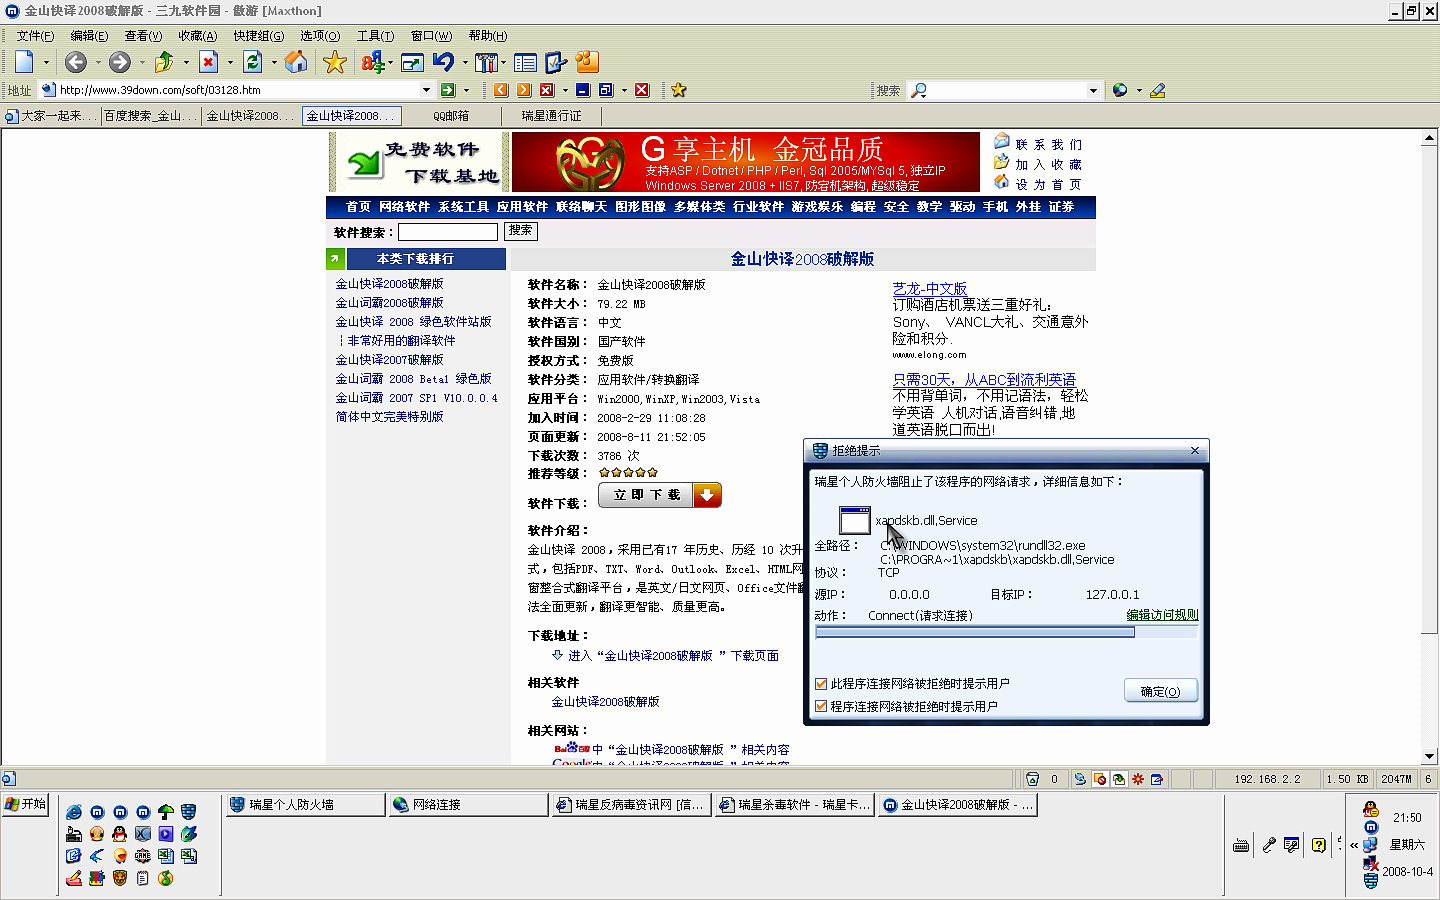Open the QQ邮箱 link in links bar

451,116
